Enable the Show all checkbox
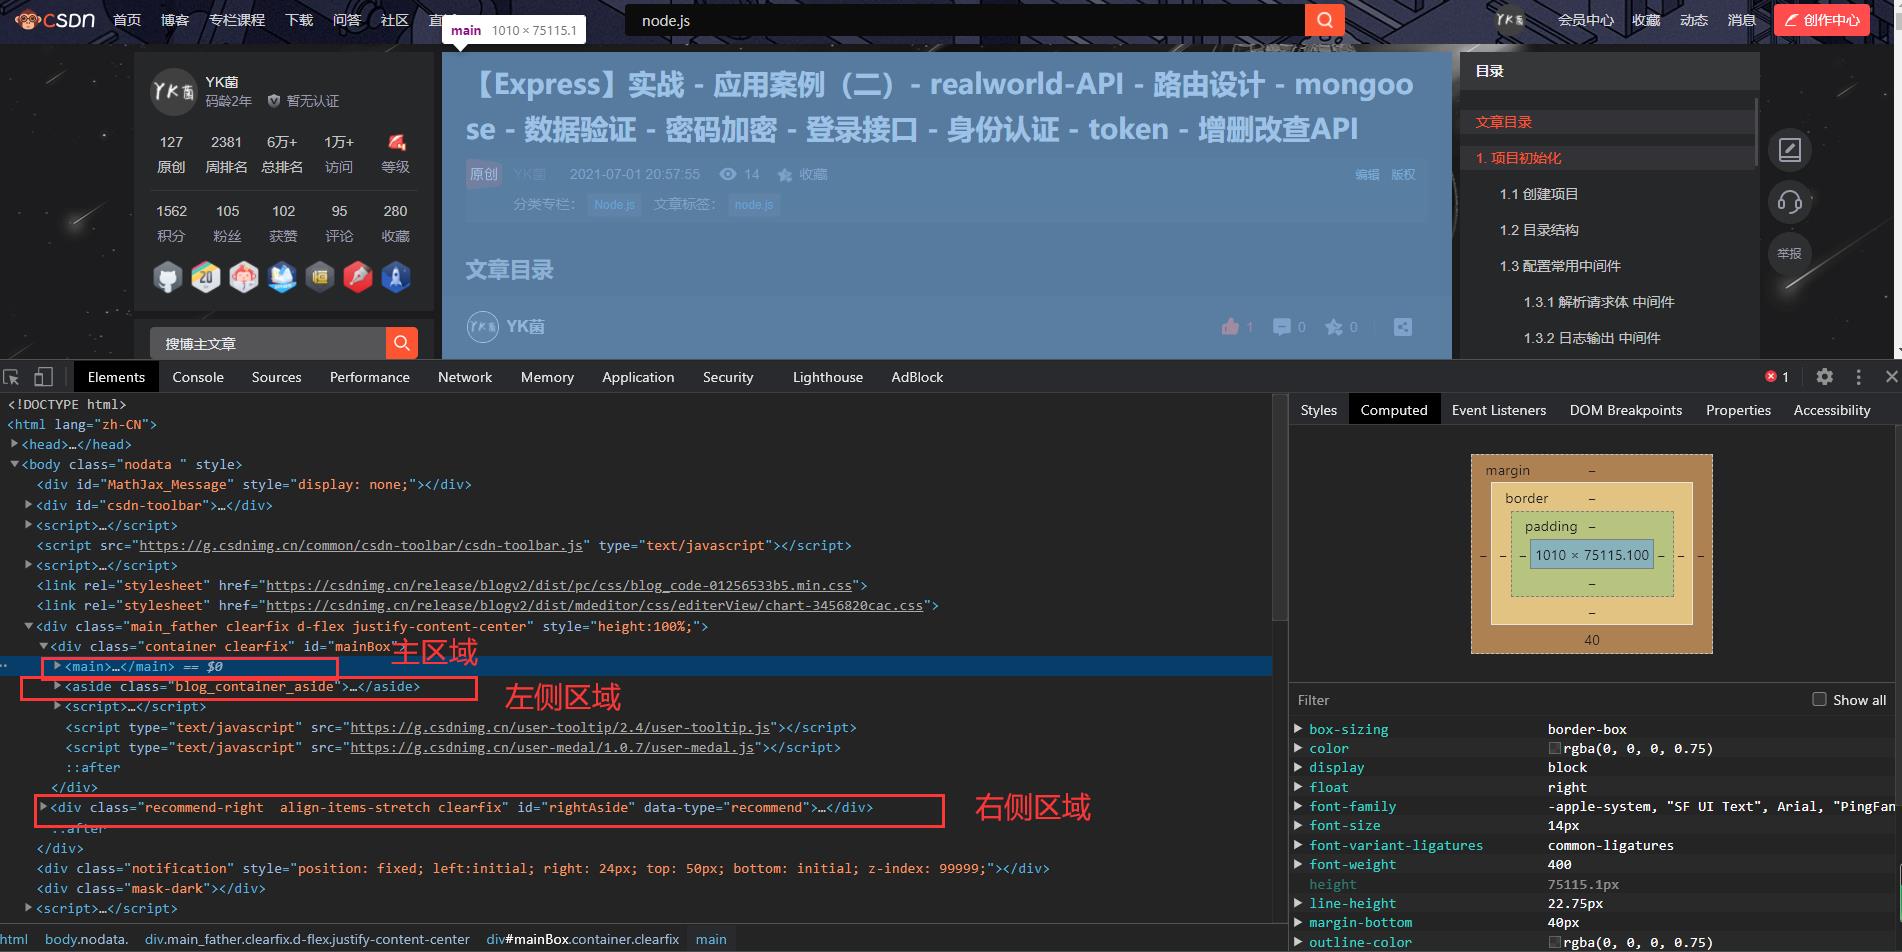This screenshot has height=952, width=1902. (1819, 699)
